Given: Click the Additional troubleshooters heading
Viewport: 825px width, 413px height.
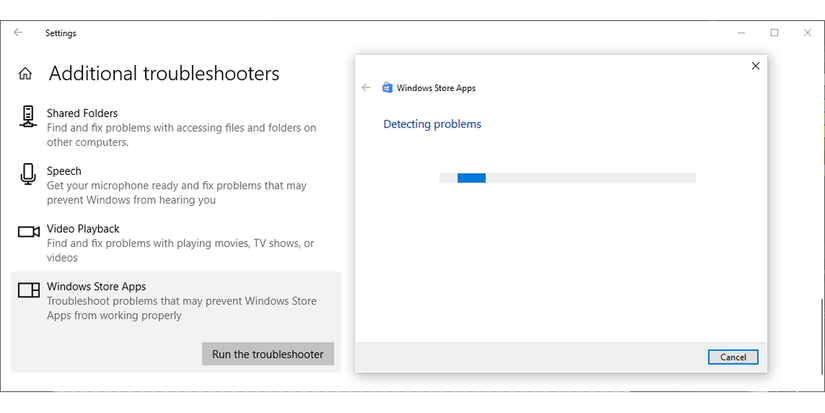Looking at the screenshot, I should click(164, 74).
